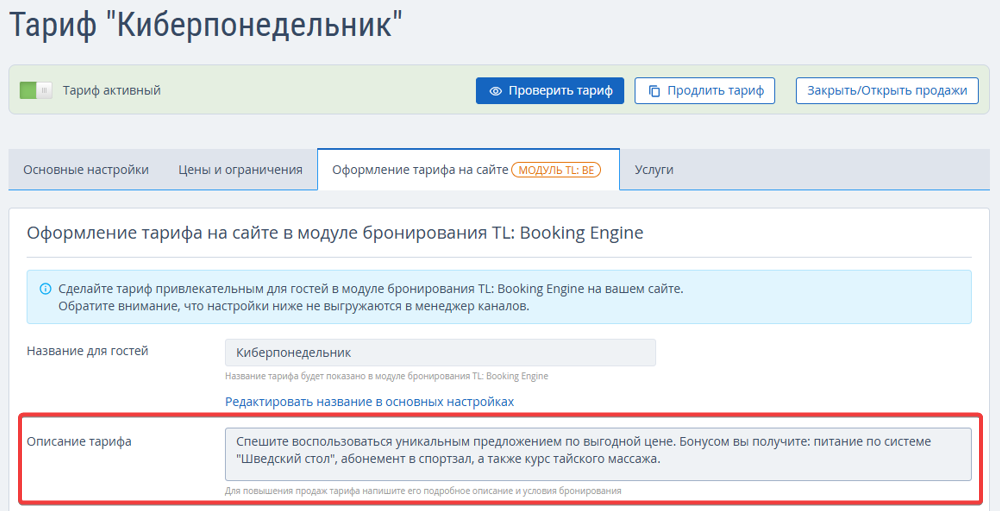Click the copy icon on Продлить тариф
Screen dimensions: 1000x511
654,91
